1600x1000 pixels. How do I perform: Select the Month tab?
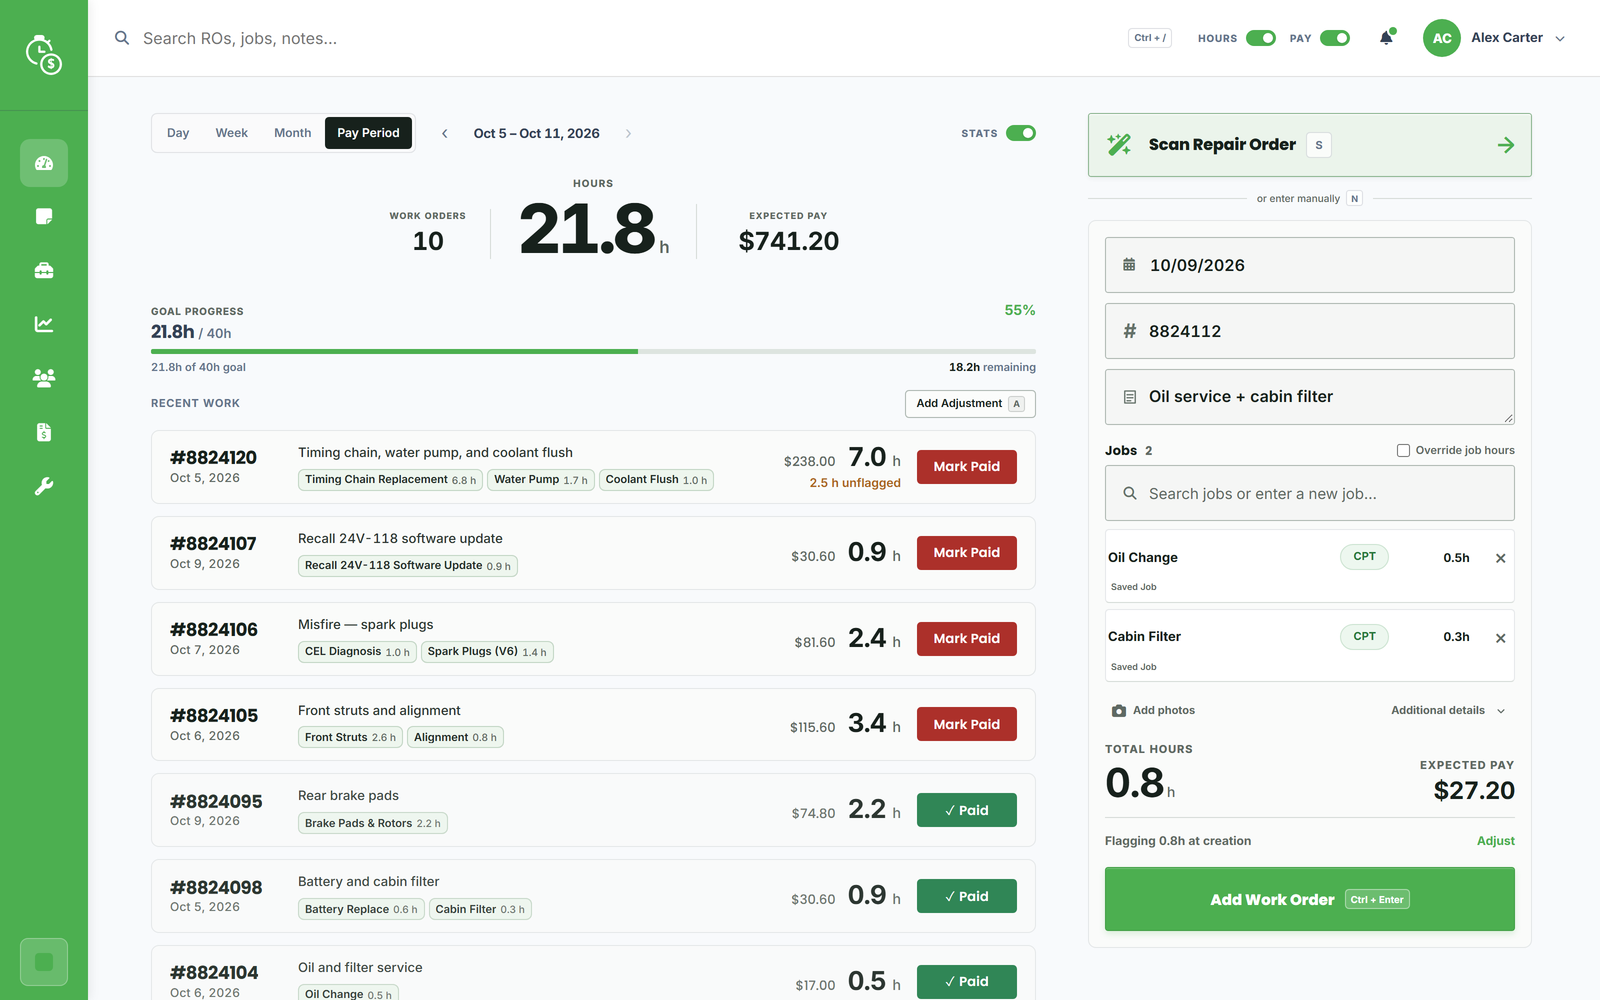tap(293, 133)
